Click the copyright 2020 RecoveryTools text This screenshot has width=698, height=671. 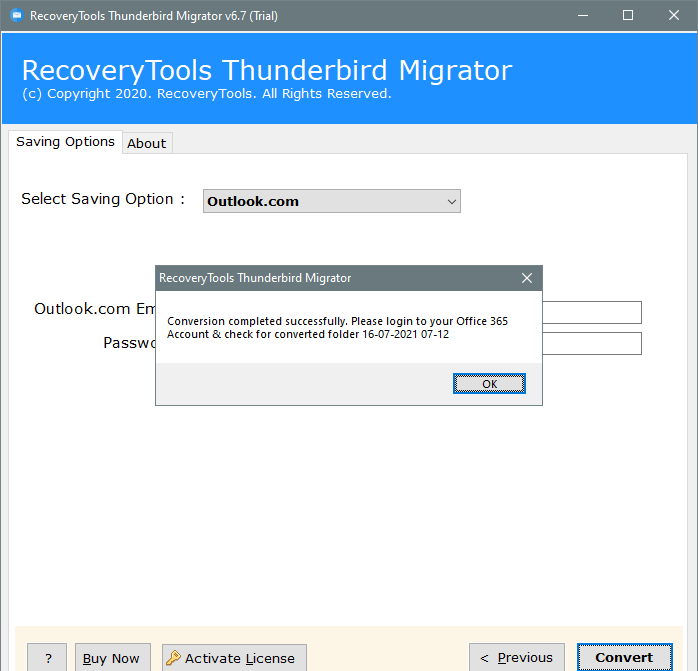207,94
